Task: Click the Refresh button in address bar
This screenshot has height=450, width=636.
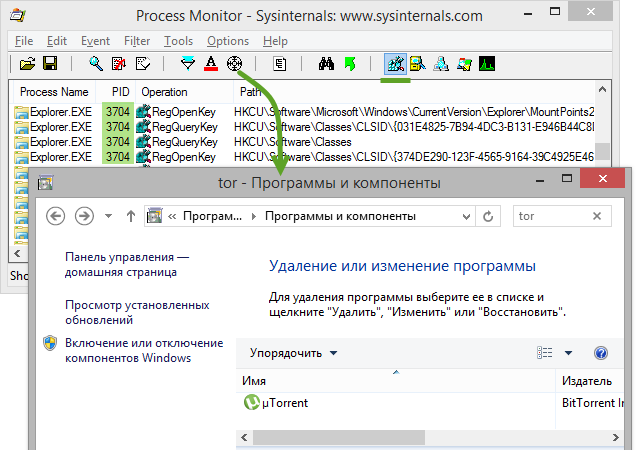Action: 488,216
